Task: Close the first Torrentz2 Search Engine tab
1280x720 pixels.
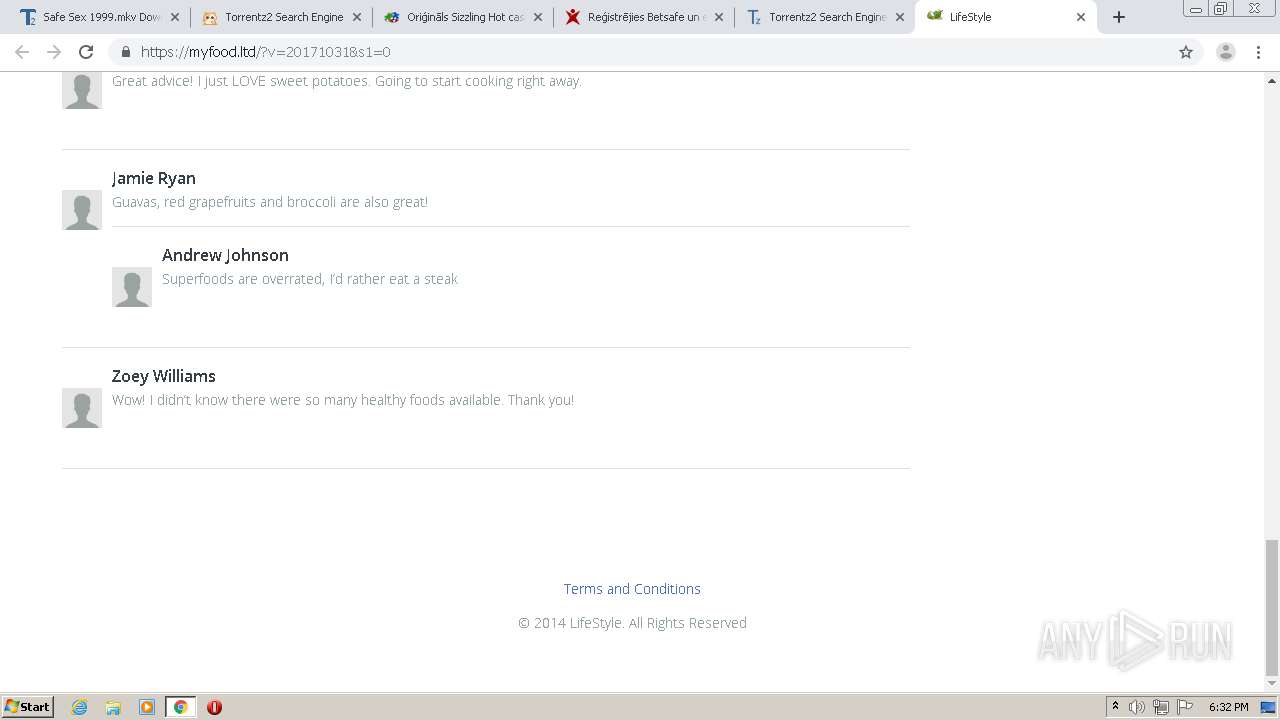Action: tap(357, 17)
